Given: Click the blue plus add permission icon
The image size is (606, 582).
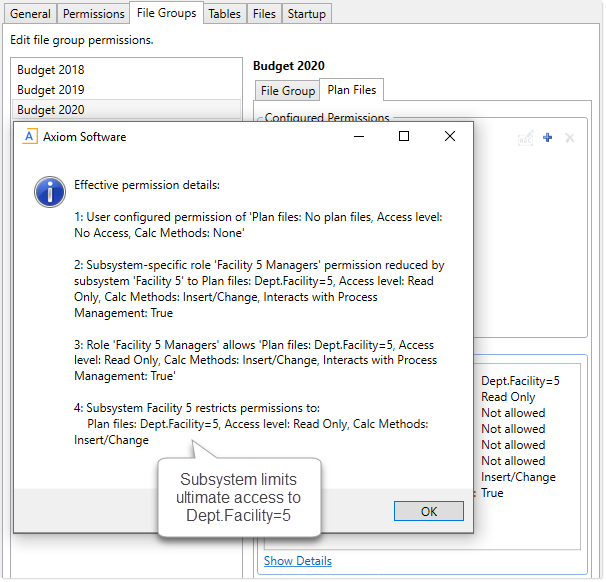Looking at the screenshot, I should tap(548, 137).
